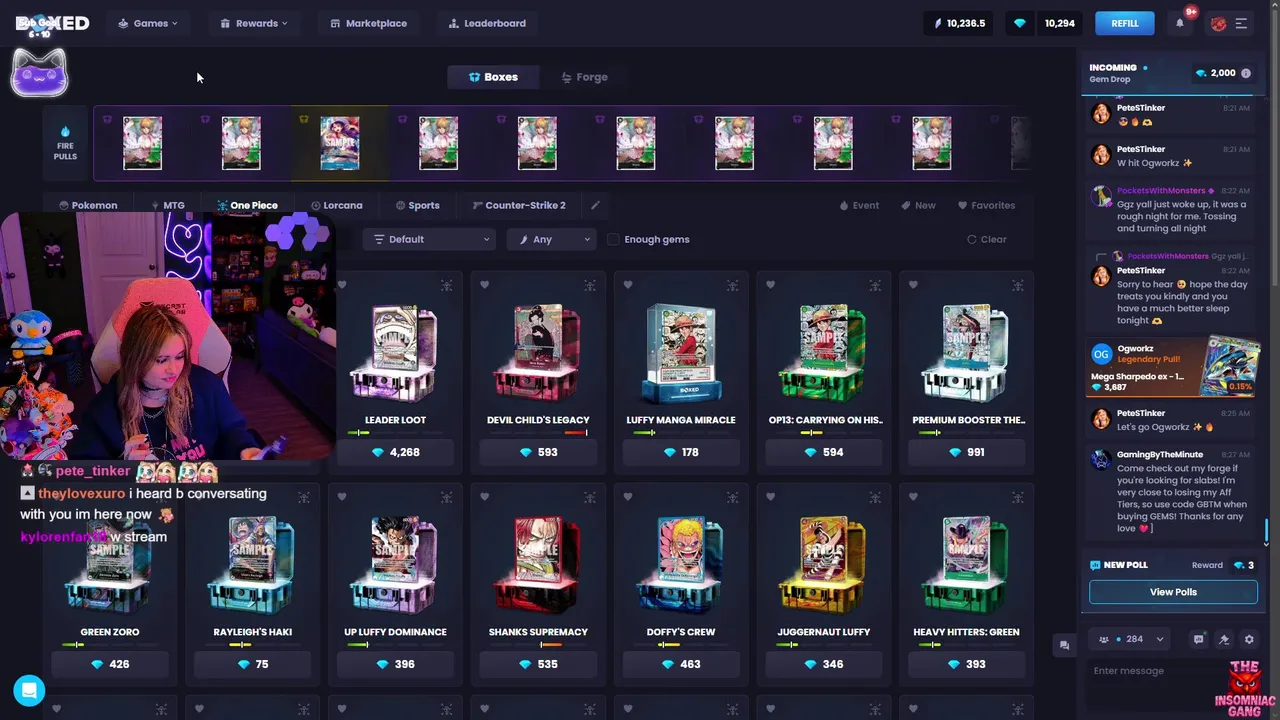Switch to the Lorcana category tab
Image resolution: width=1280 pixels, height=720 pixels.
[x=337, y=205]
